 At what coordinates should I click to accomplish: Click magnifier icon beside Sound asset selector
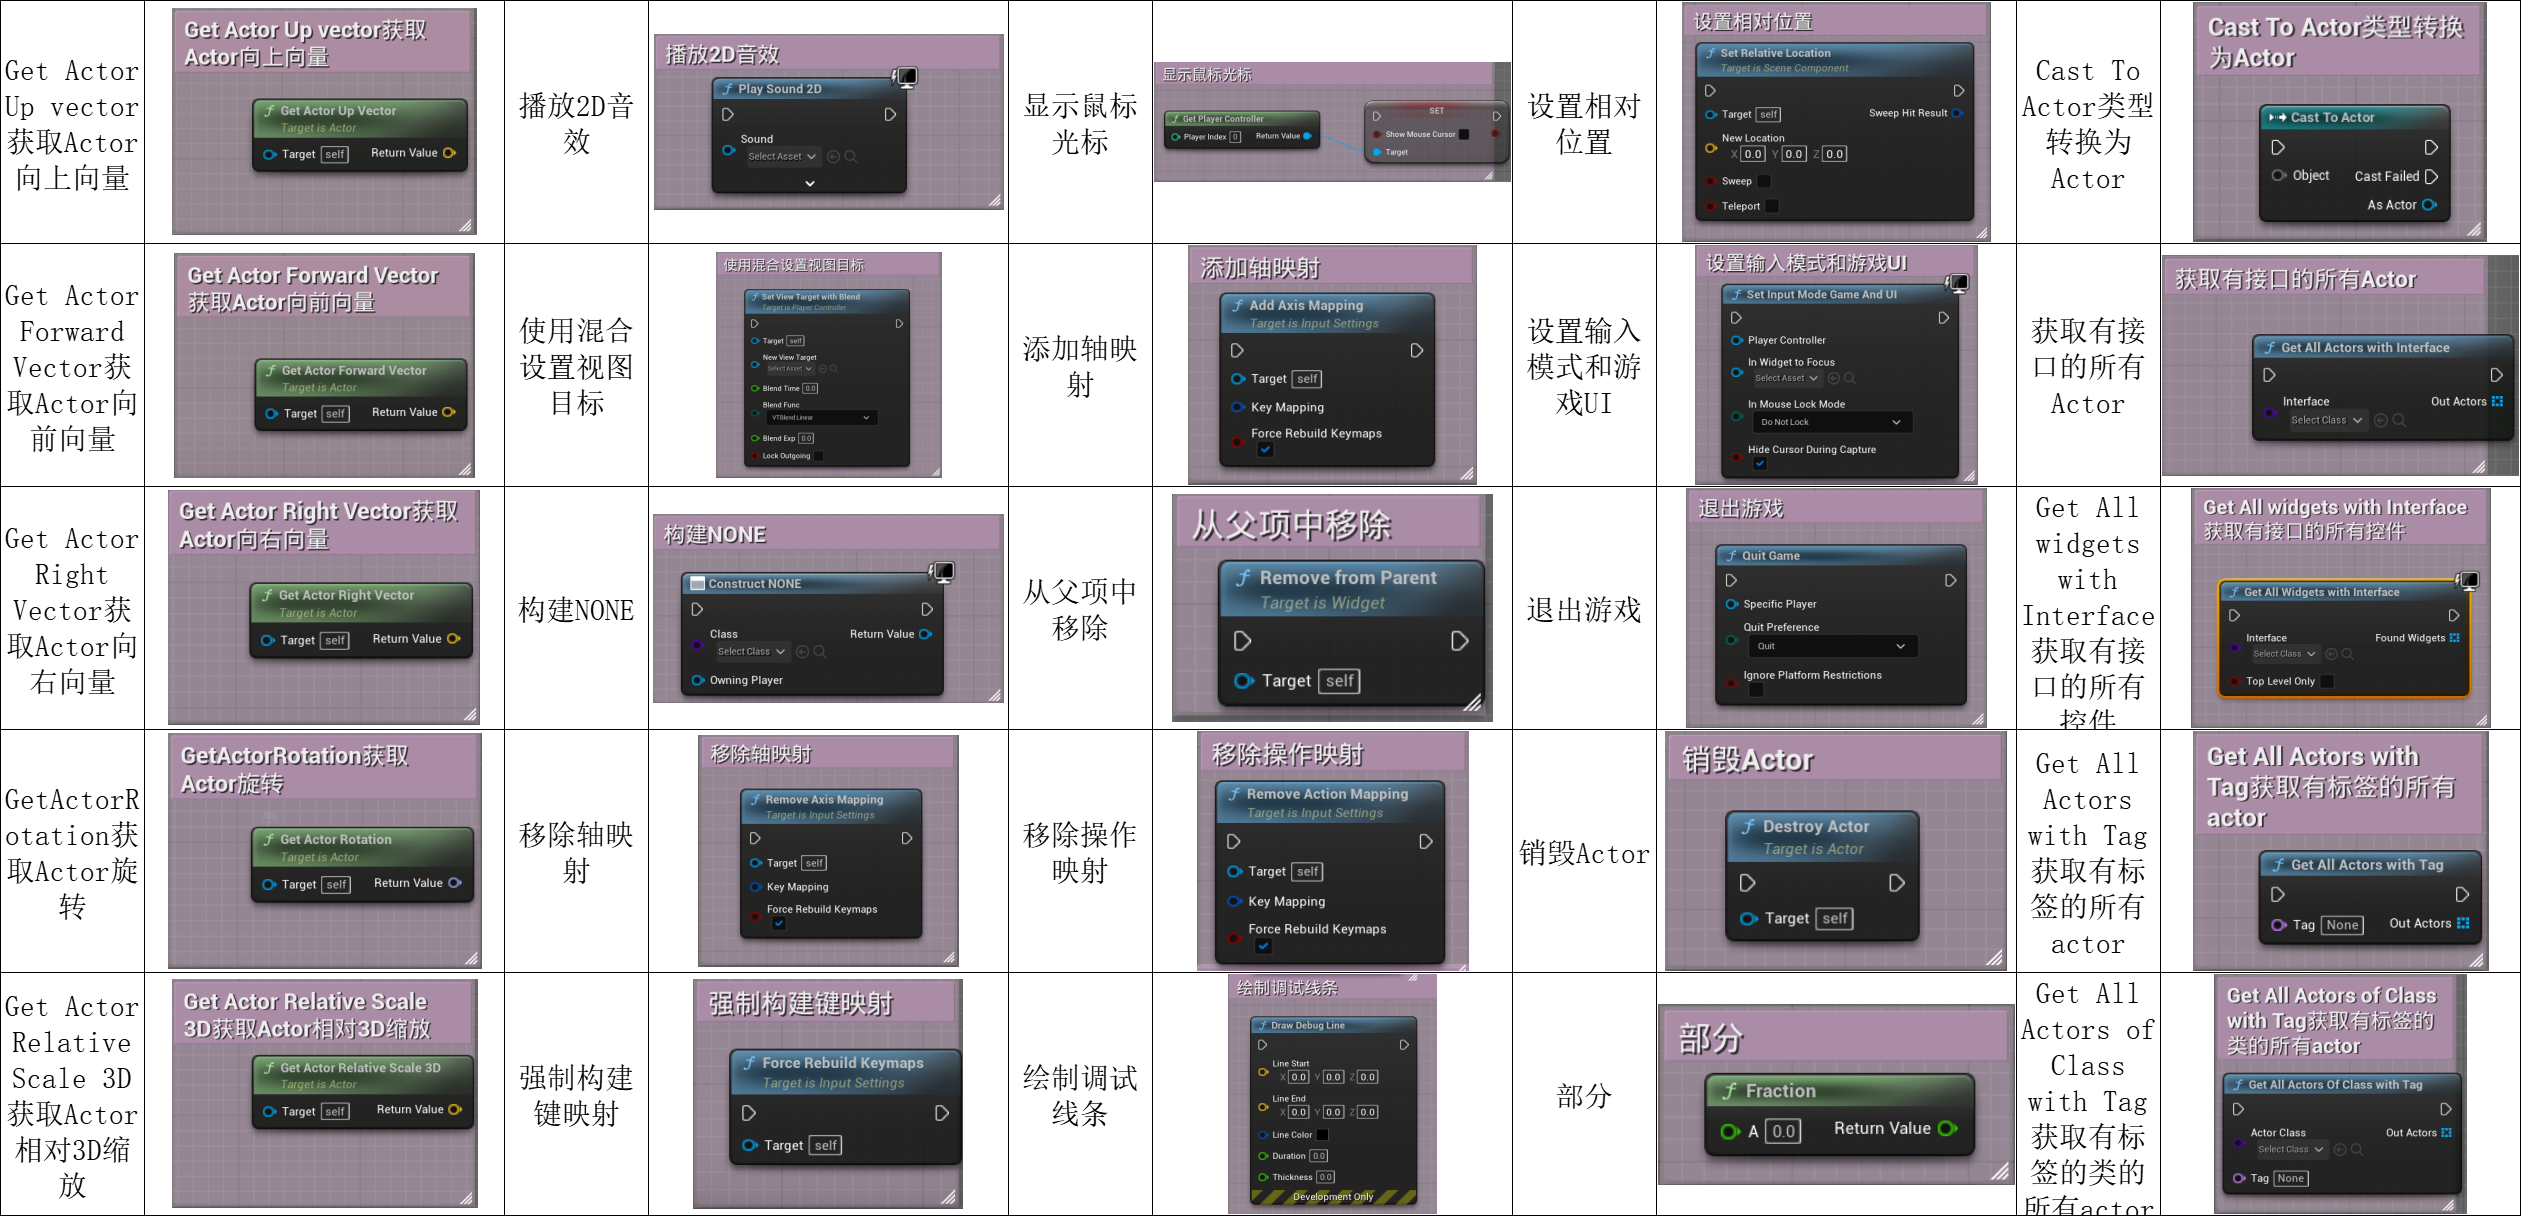pos(851,157)
